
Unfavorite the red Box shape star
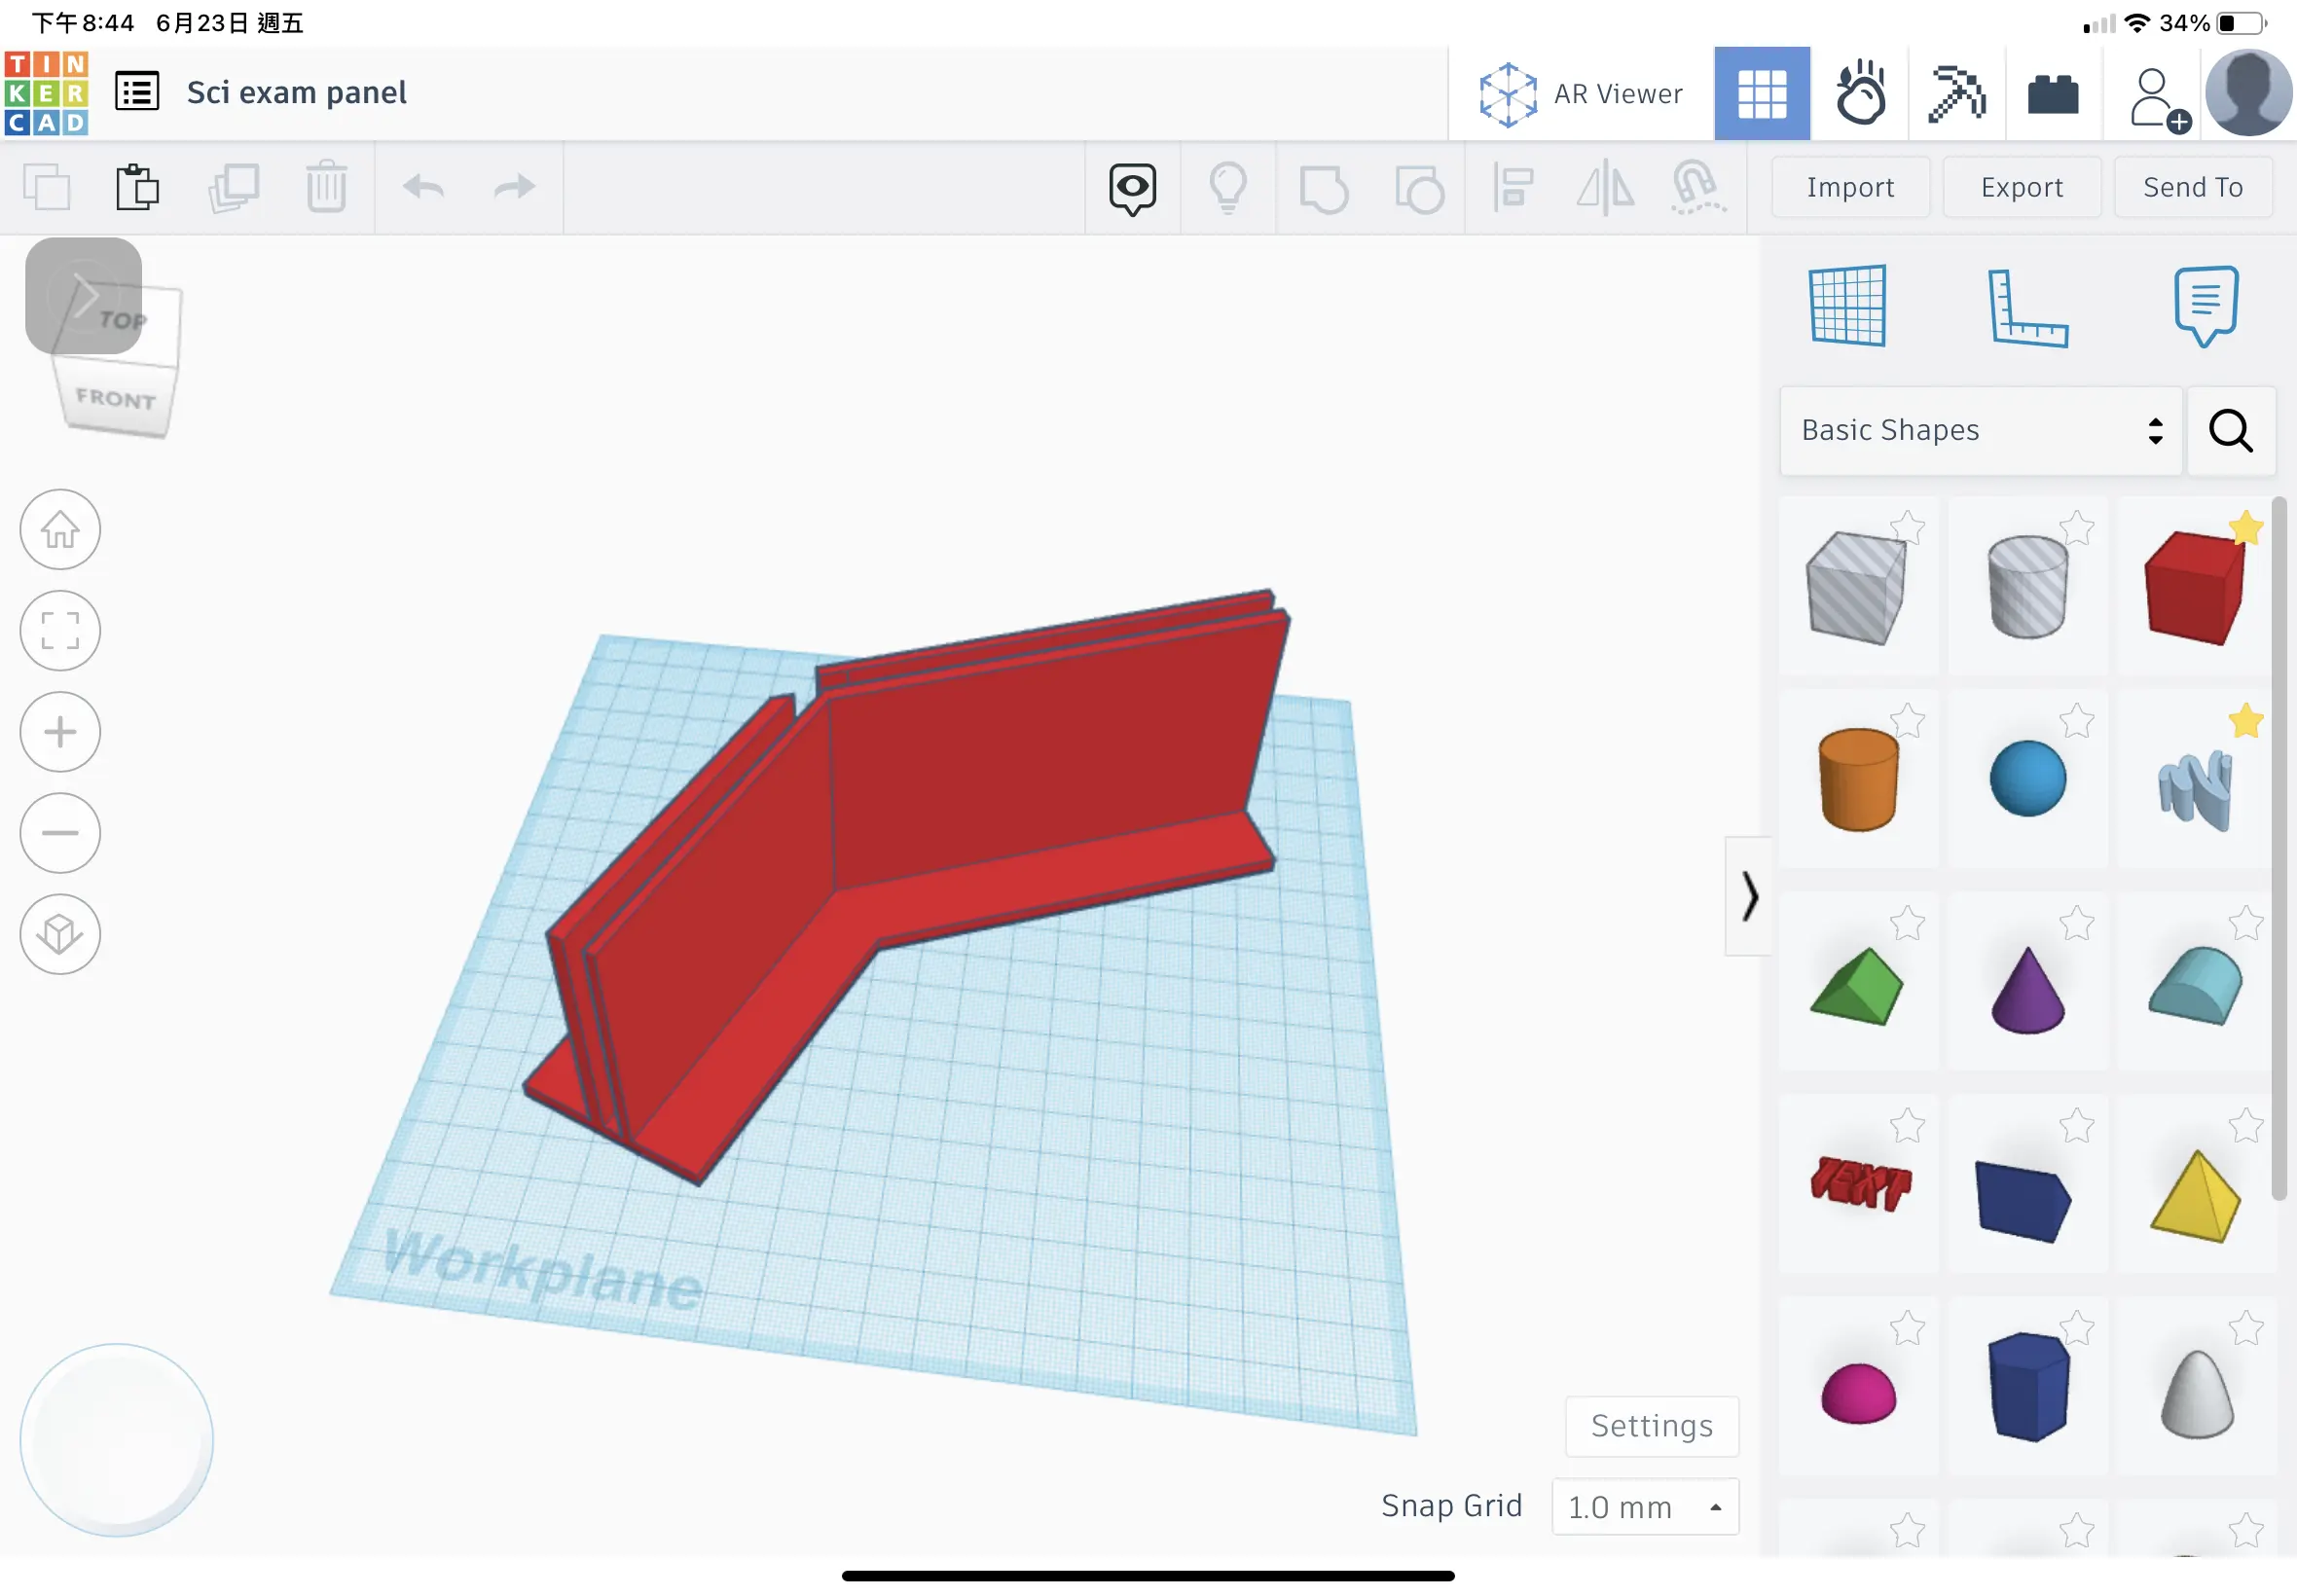pos(2245,527)
